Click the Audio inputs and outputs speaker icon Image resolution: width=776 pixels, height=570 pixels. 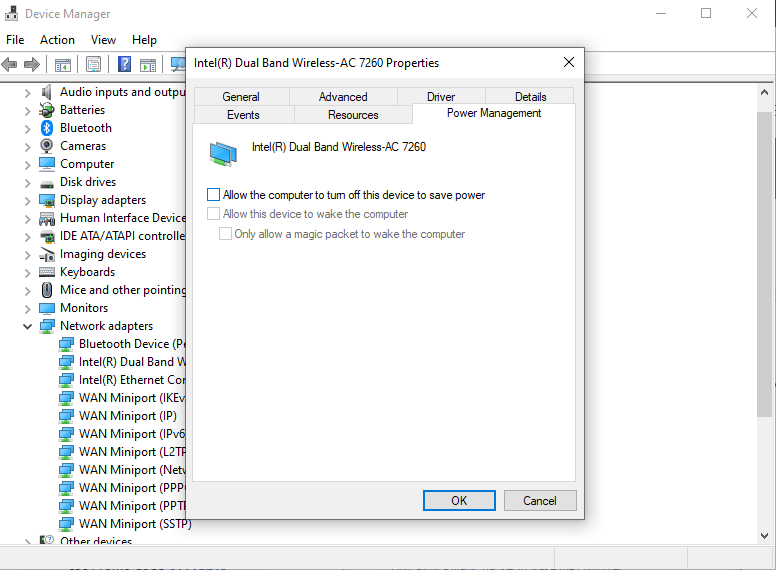point(47,92)
